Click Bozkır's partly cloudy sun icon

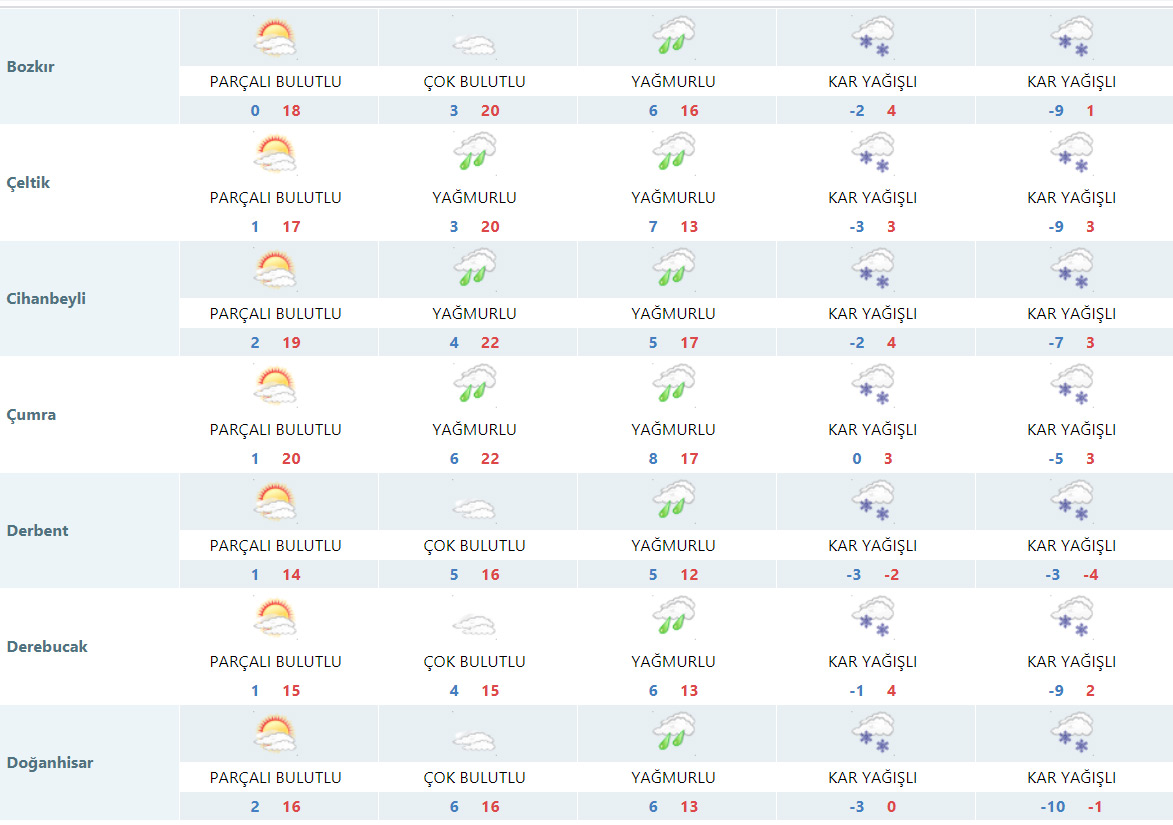click(x=275, y=38)
